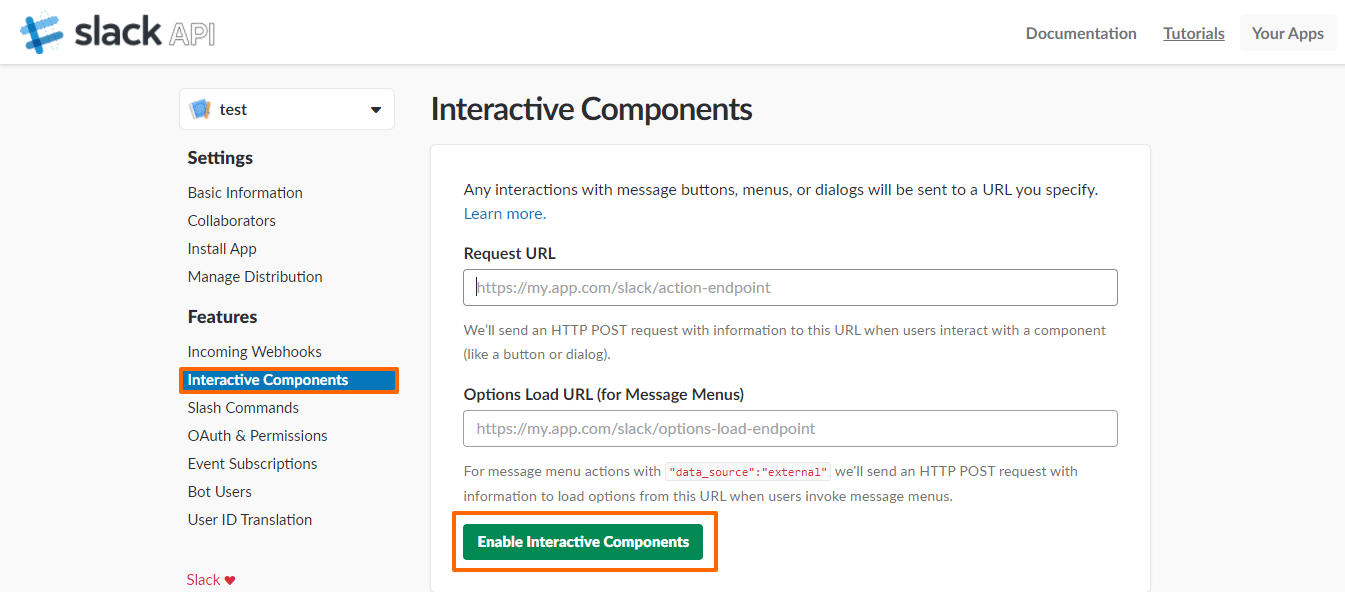This screenshot has height=592, width=1345.
Task: Click the test app icon
Action: [x=200, y=109]
